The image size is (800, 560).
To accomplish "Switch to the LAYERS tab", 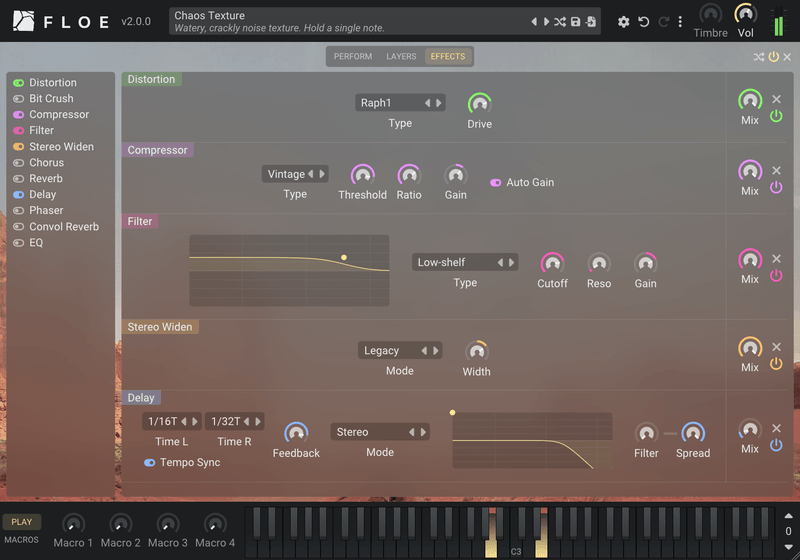I will [x=401, y=57].
